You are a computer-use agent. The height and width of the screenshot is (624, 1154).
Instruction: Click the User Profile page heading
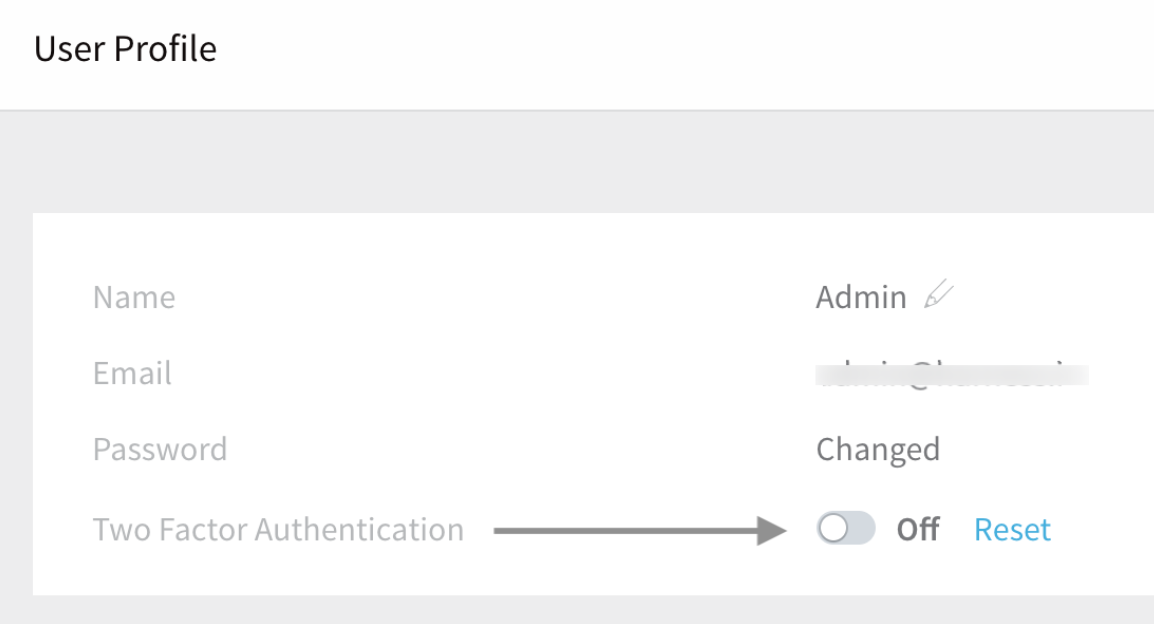(x=125, y=49)
